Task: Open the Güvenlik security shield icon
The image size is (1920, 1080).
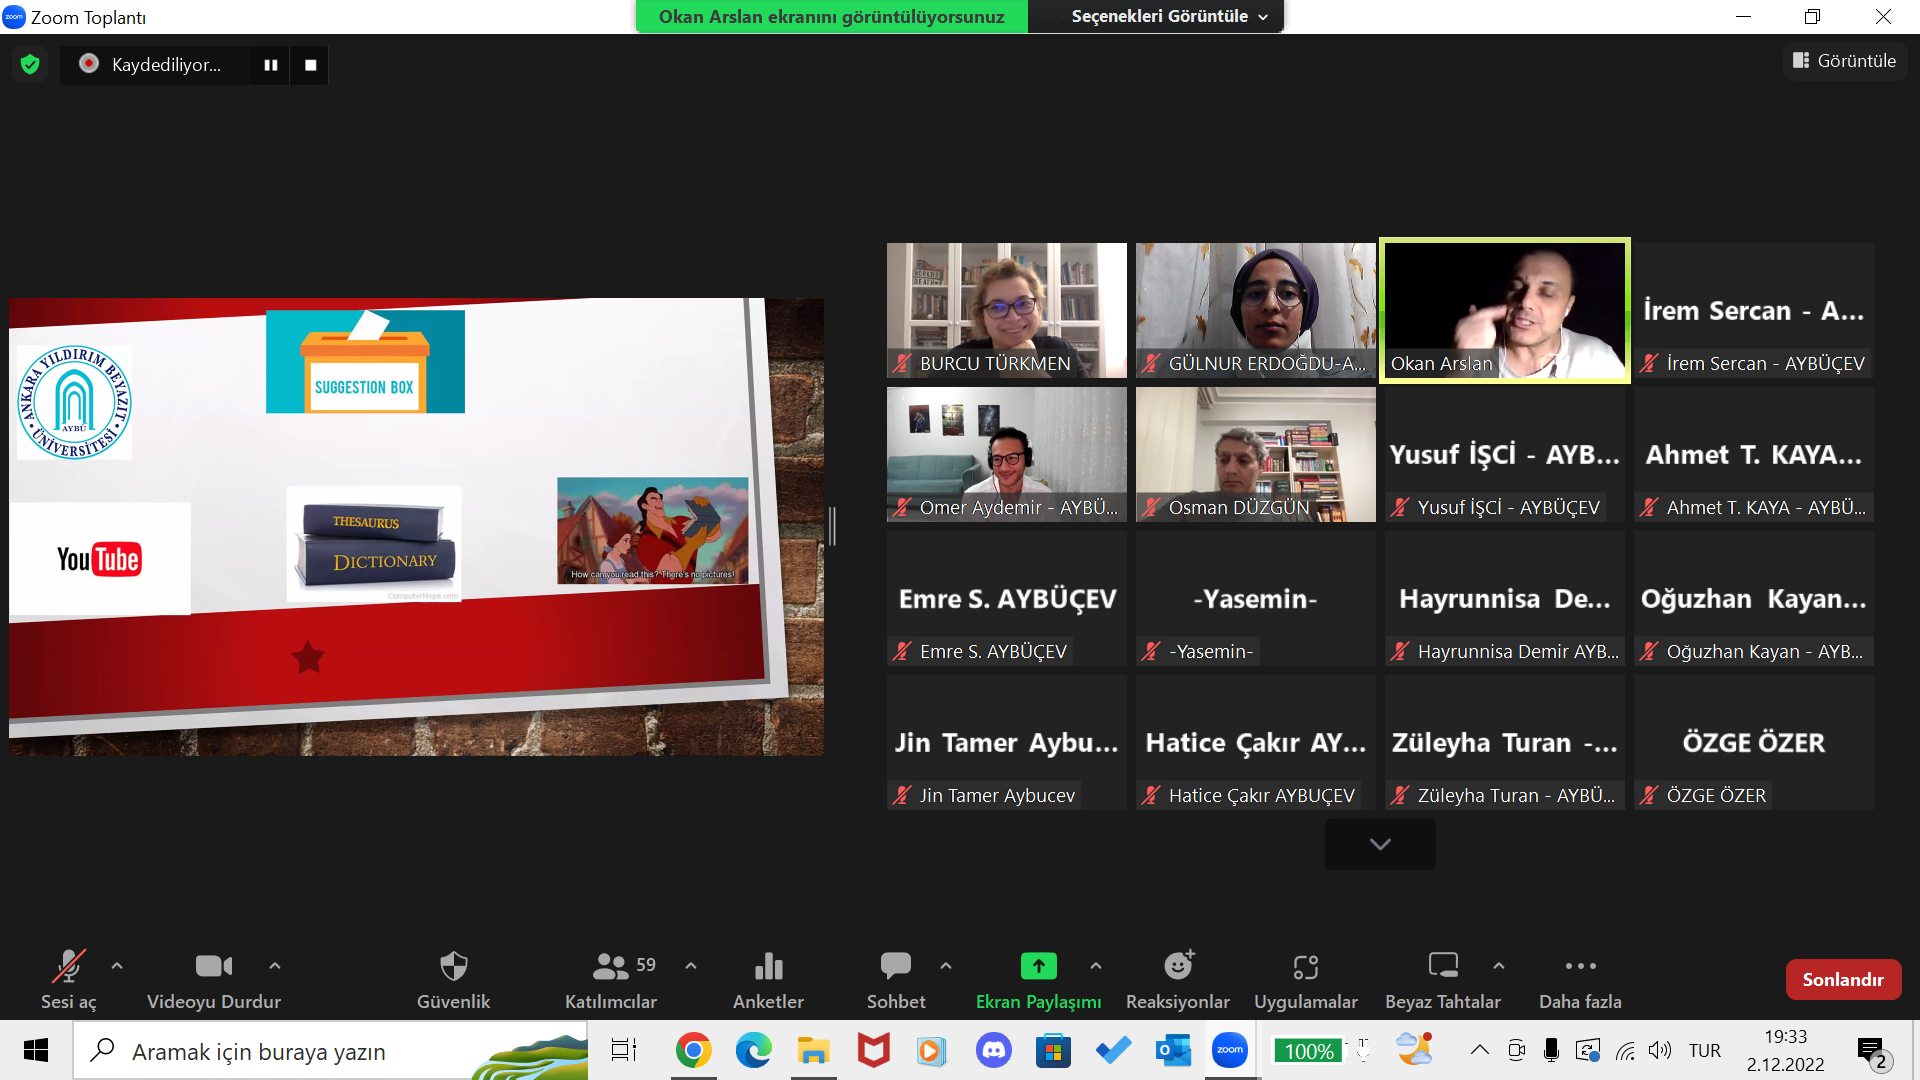Action: pyautogui.click(x=453, y=966)
